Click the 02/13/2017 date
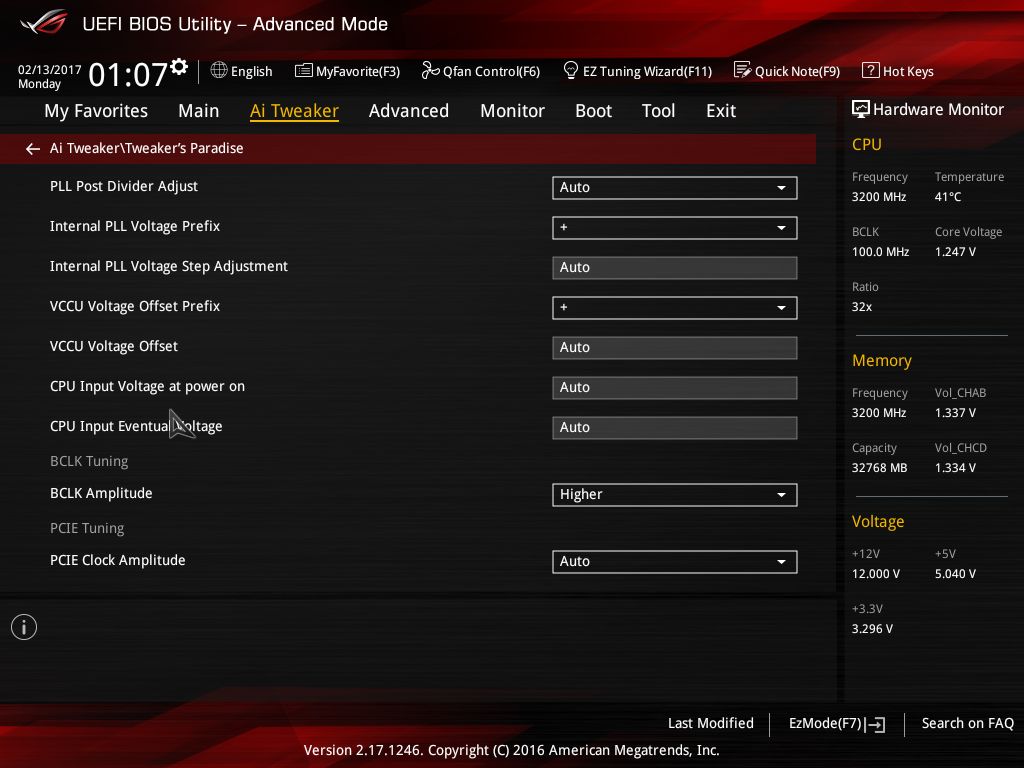 tap(50, 70)
